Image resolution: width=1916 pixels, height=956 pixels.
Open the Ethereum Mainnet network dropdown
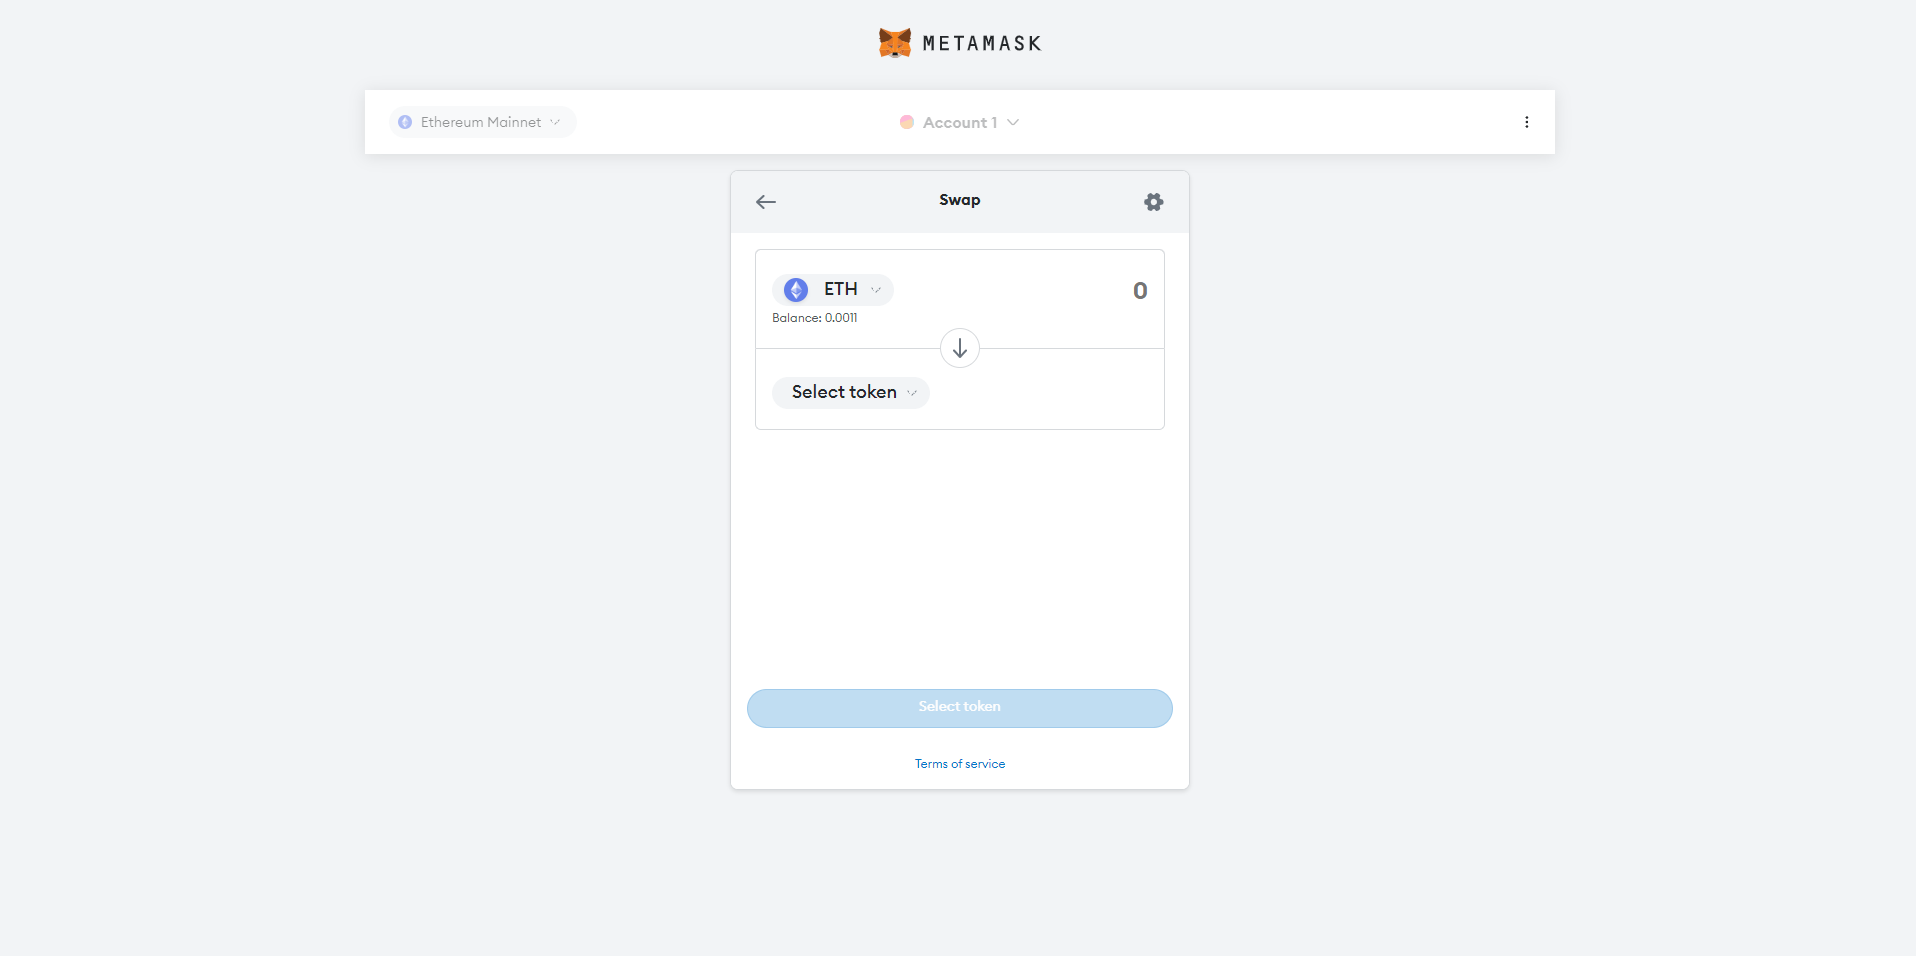(482, 122)
